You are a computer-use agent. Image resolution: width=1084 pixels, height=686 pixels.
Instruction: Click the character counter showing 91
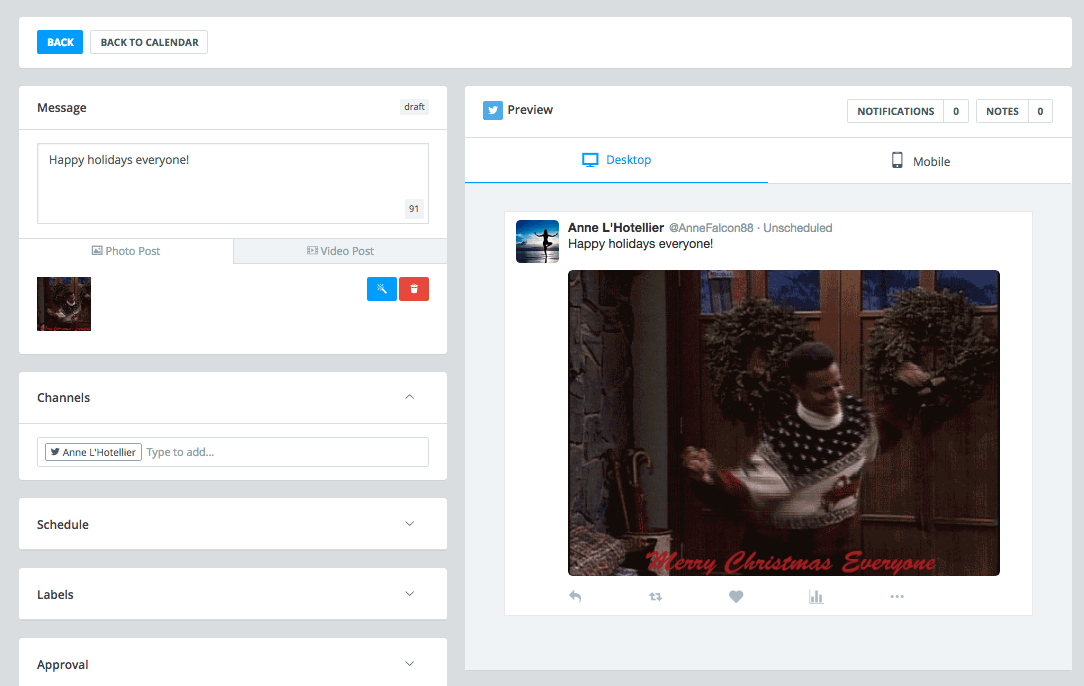point(413,208)
